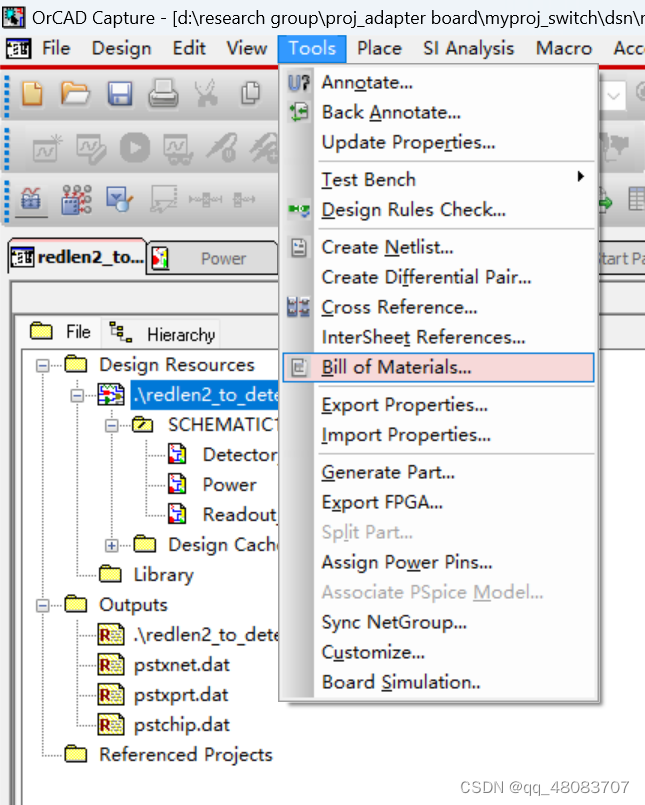The height and width of the screenshot is (805, 645).
Task: Click the Annotate U? menu icon
Action: (x=299, y=83)
